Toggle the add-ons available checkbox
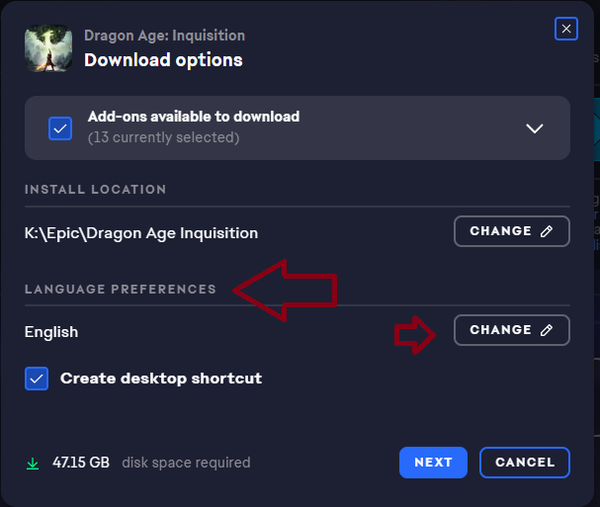The height and width of the screenshot is (507, 600). (x=60, y=128)
